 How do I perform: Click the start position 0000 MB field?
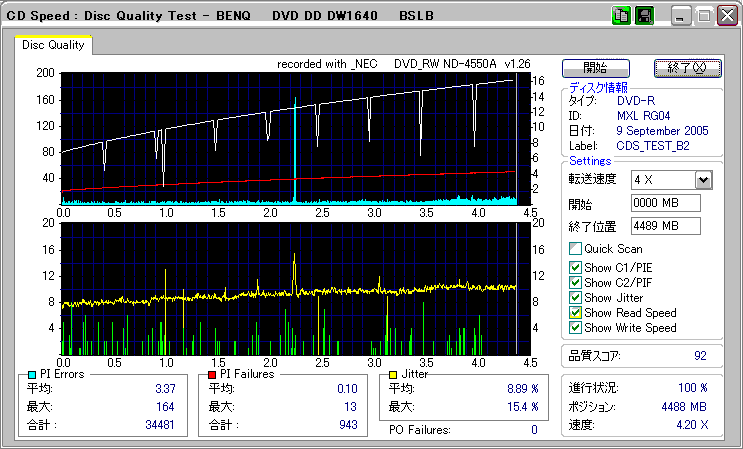pyautogui.click(x=665, y=204)
